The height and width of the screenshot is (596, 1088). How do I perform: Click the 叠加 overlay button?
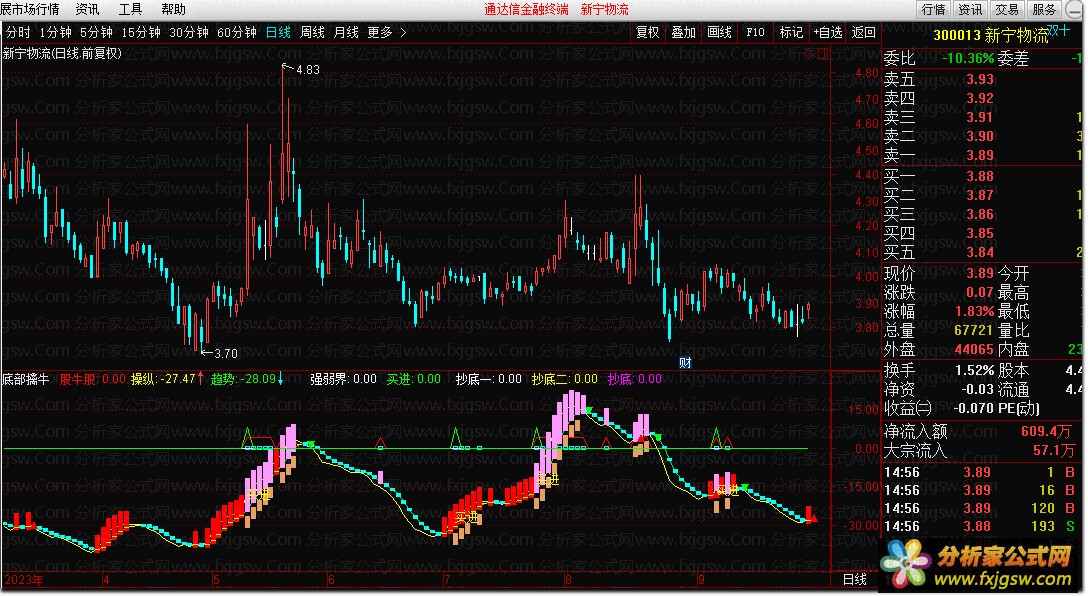point(683,32)
